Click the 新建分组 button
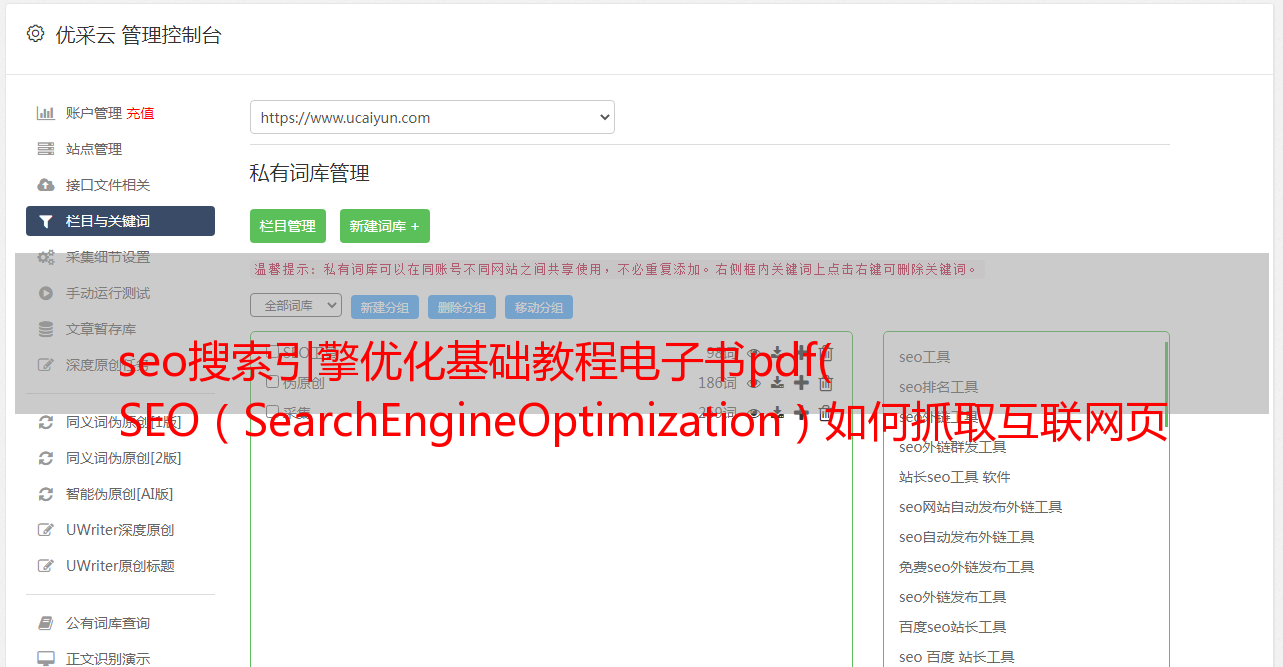1283x667 pixels. 385,307
